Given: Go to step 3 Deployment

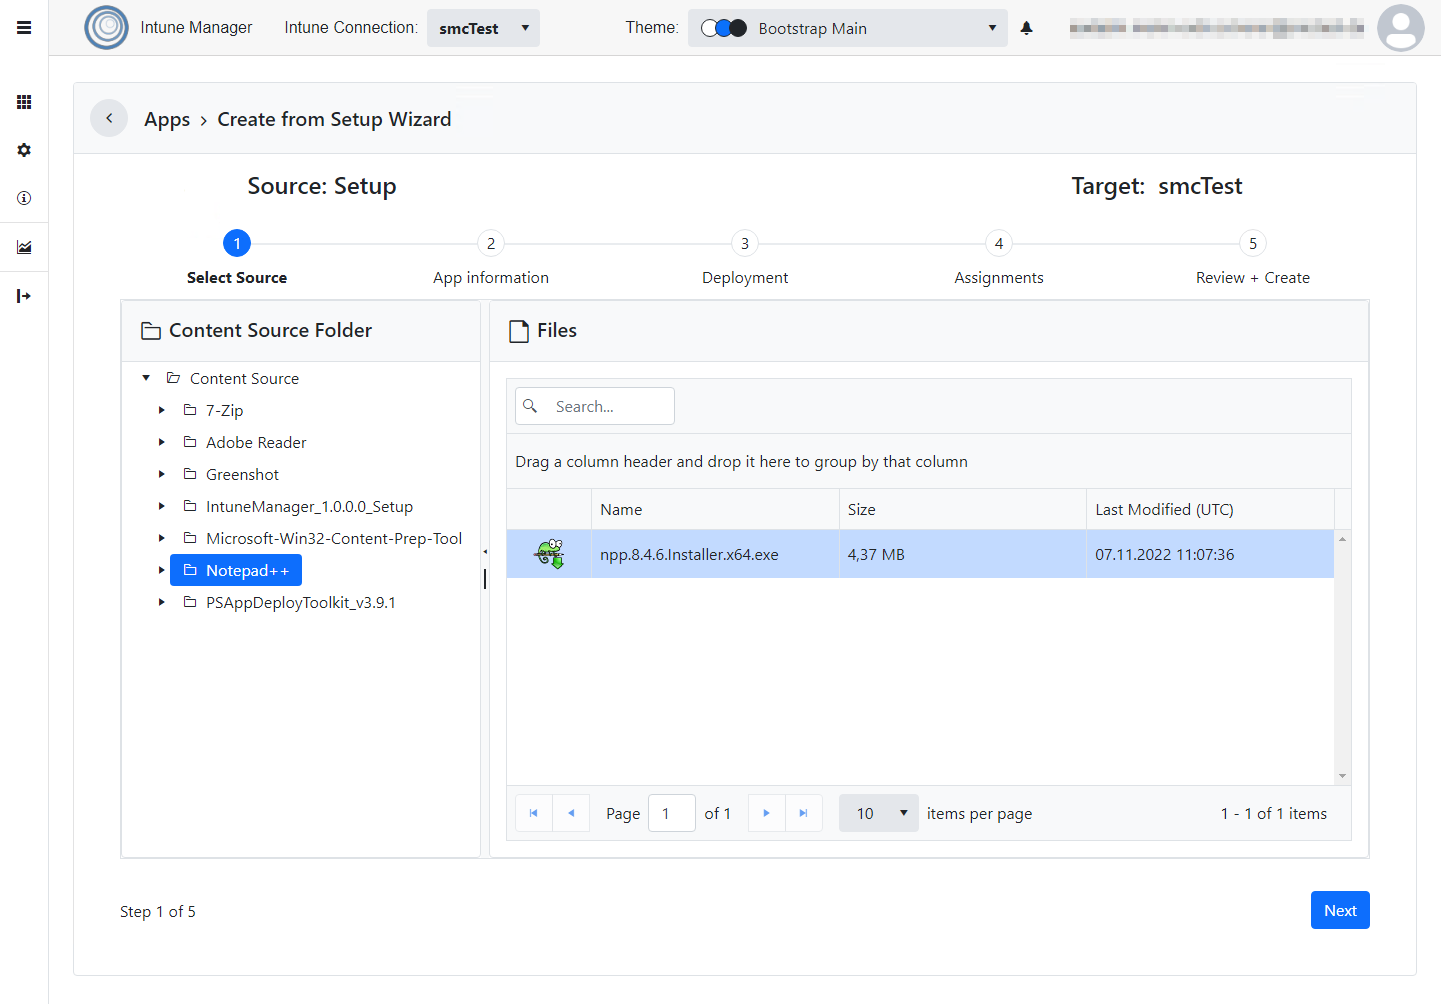Looking at the screenshot, I should [745, 243].
